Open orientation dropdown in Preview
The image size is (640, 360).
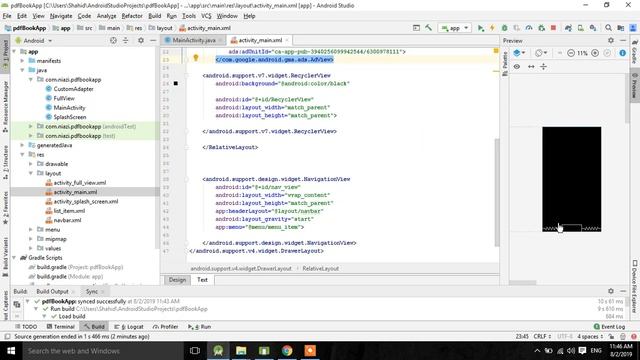point(541,53)
